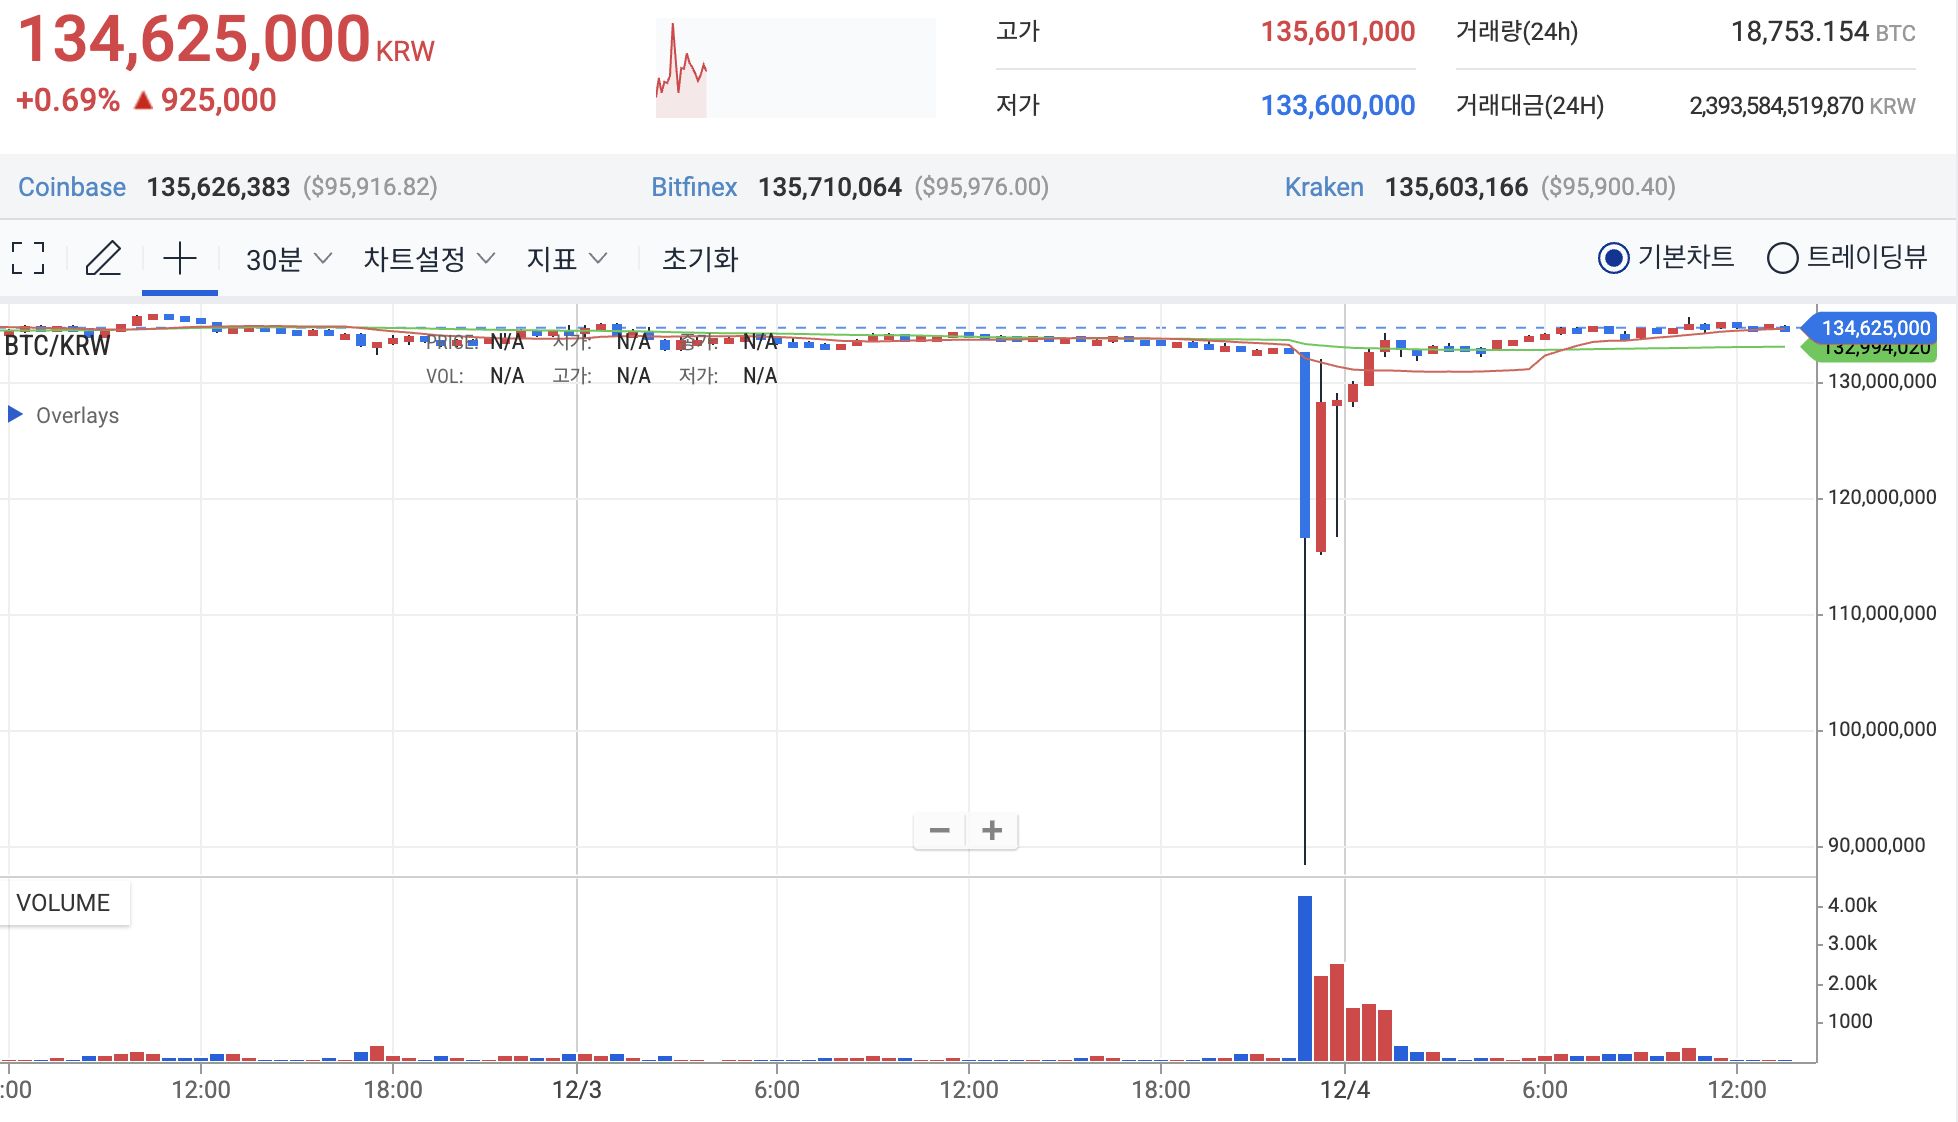Viewport: 1958px width, 1122px height.
Task: Click the 12/4 date marker on timeline
Action: pos(1344,1089)
